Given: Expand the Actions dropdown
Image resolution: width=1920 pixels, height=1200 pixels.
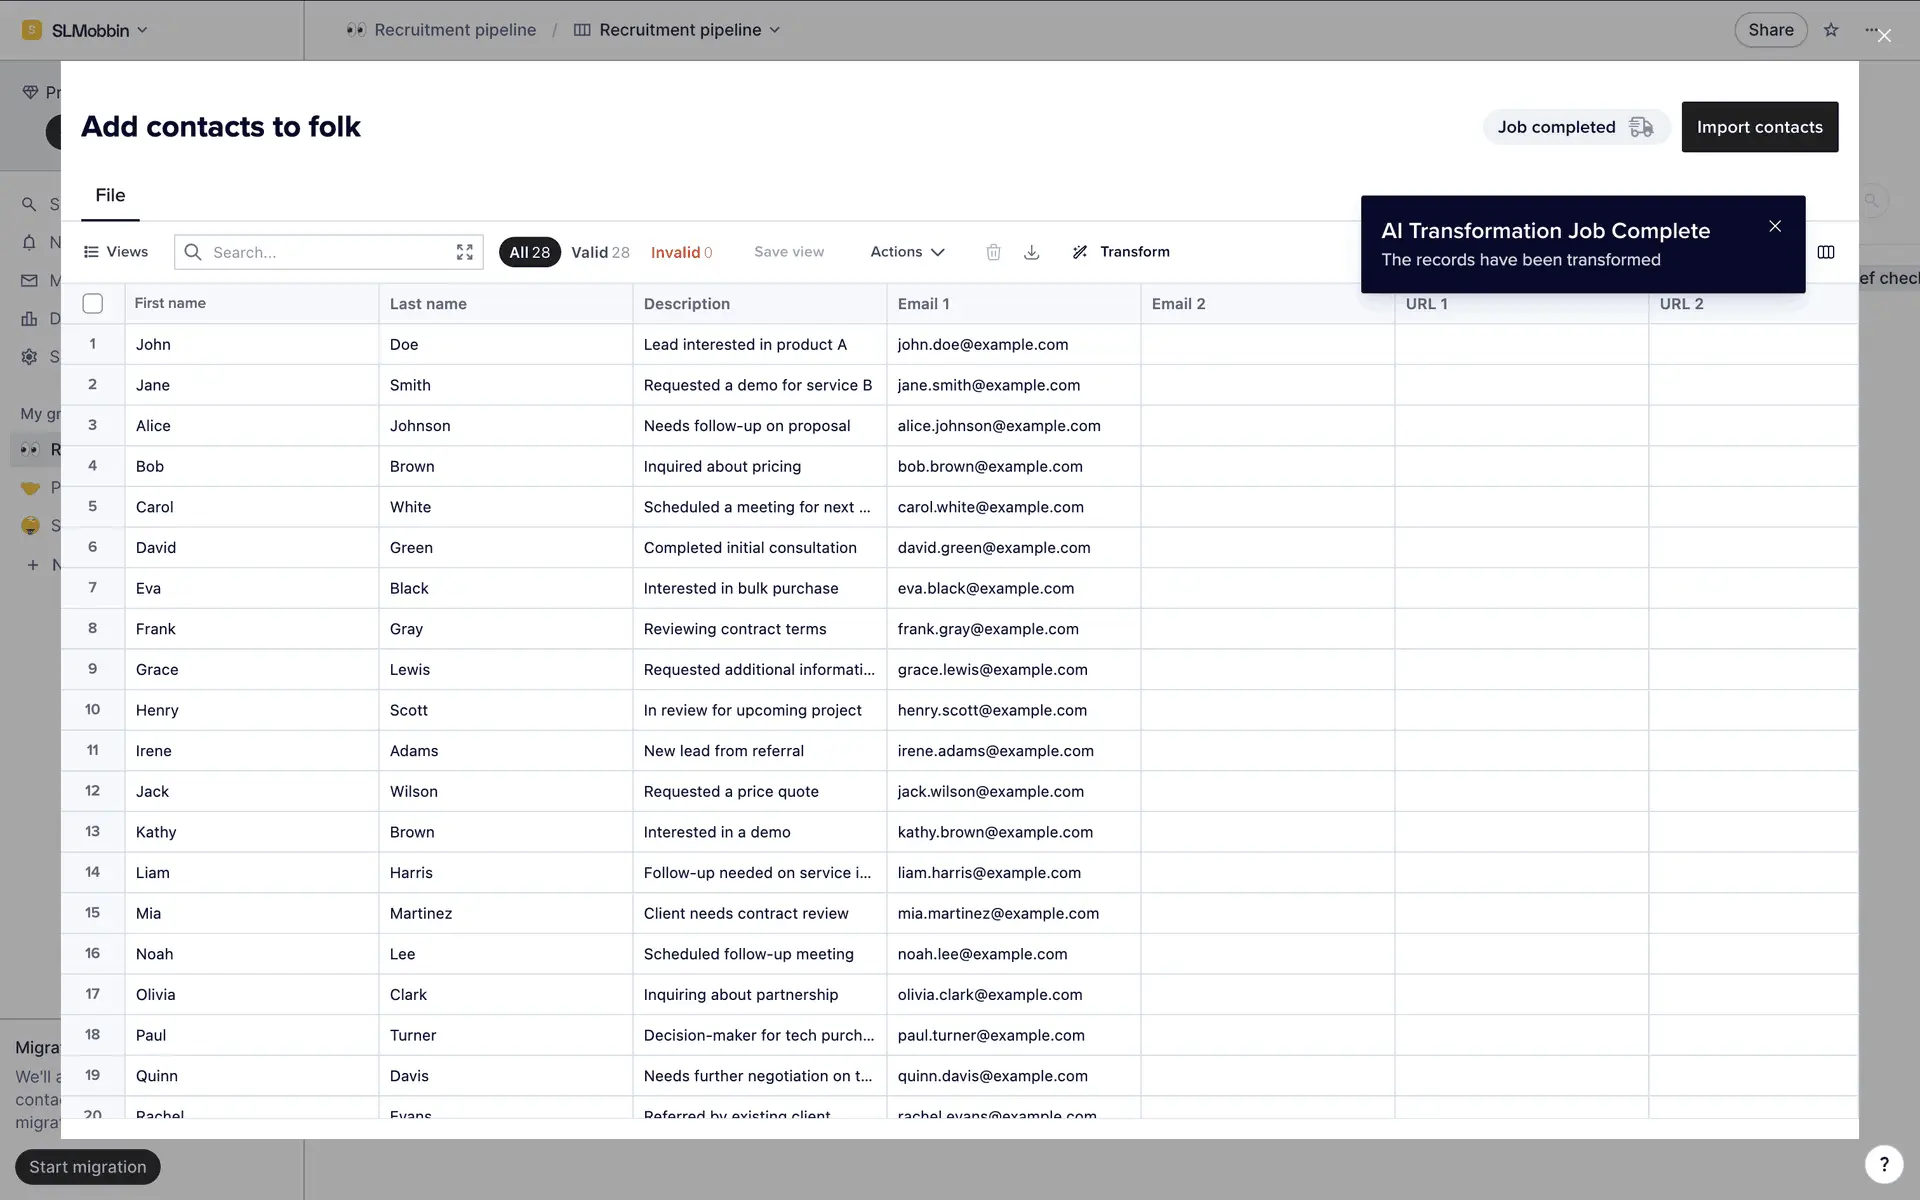Looking at the screenshot, I should pyautogui.click(x=907, y=252).
